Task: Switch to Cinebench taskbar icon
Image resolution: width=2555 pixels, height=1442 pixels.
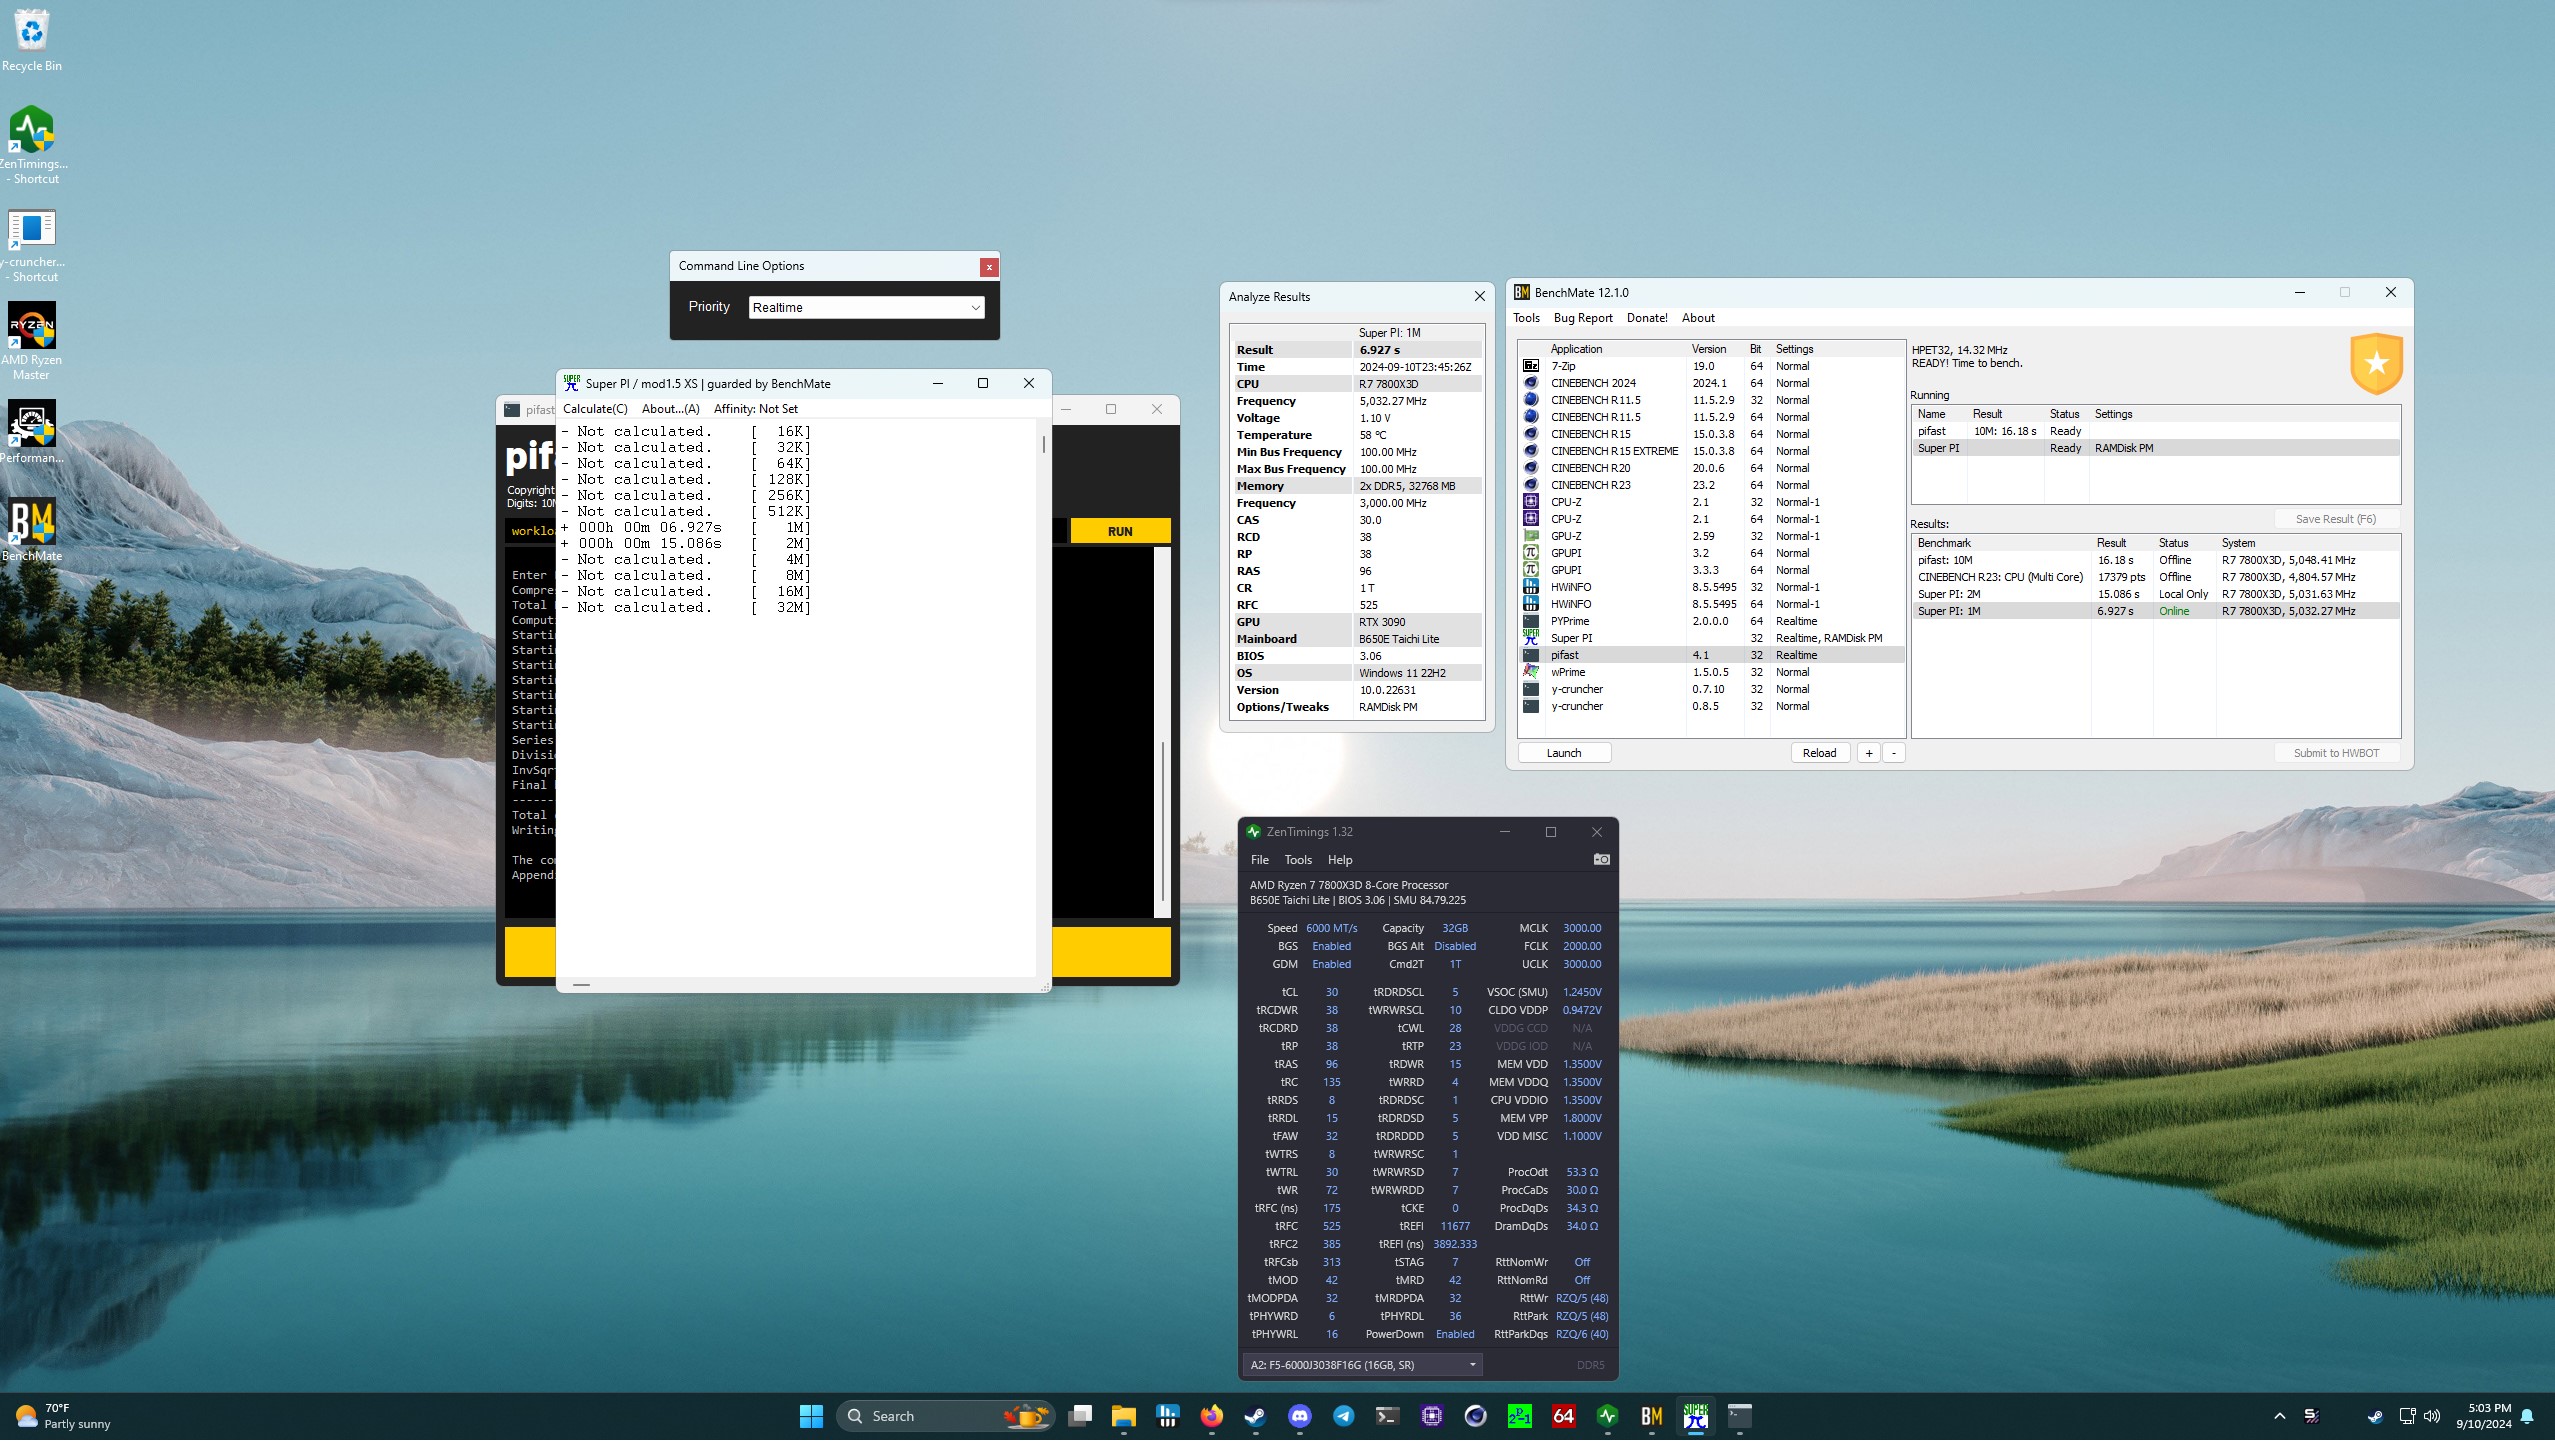Action: point(1476,1417)
